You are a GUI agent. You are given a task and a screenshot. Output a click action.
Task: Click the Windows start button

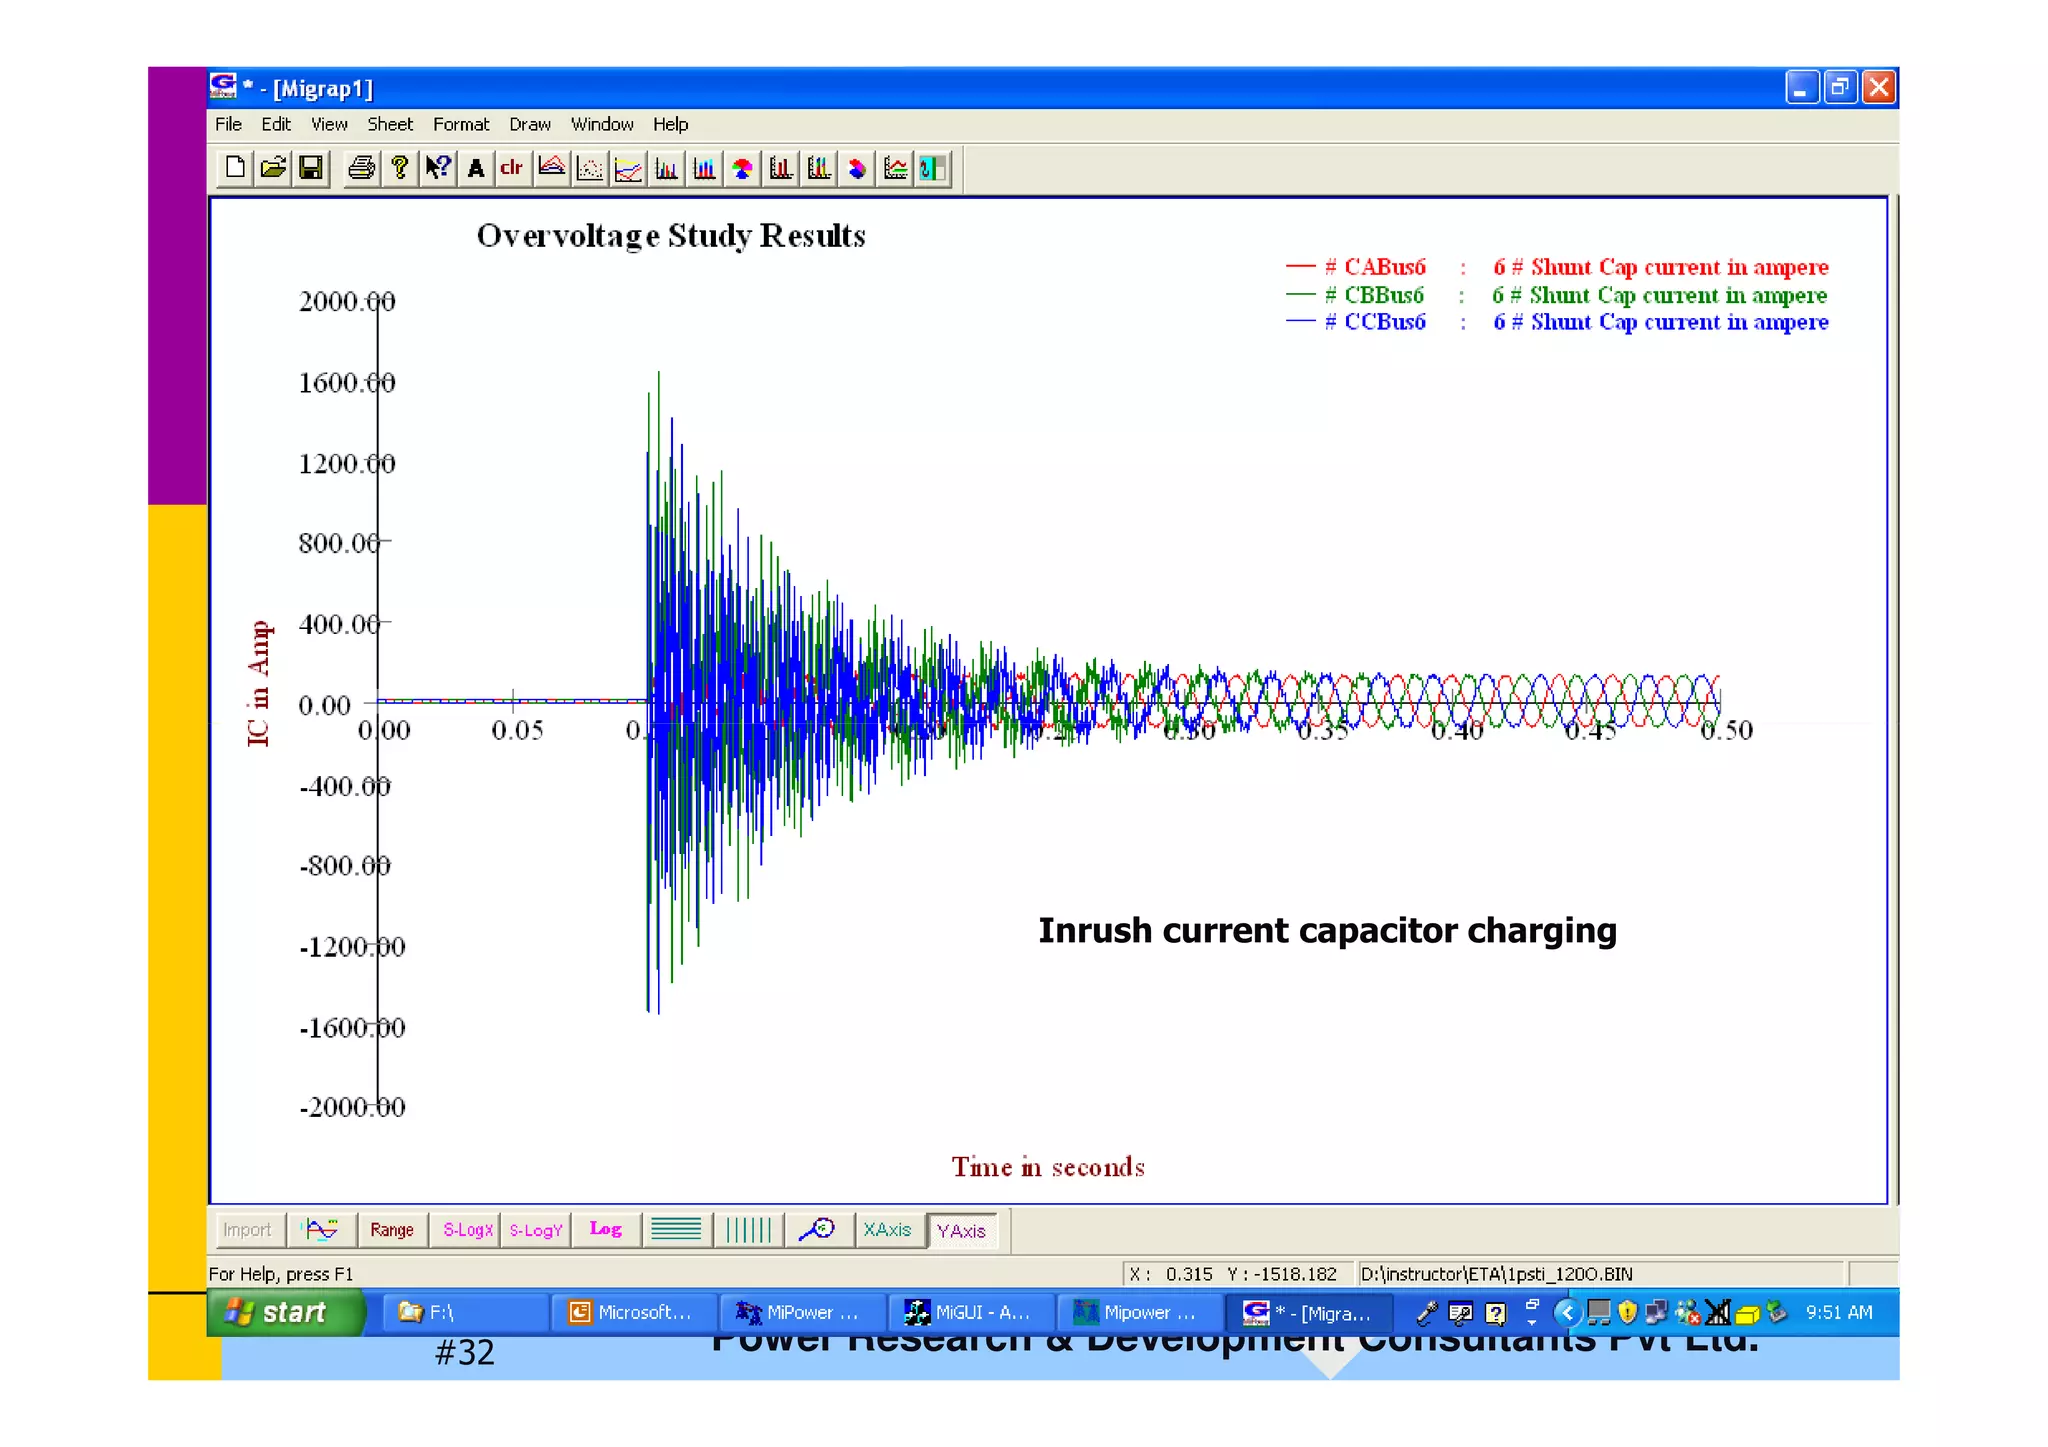click(x=286, y=1312)
